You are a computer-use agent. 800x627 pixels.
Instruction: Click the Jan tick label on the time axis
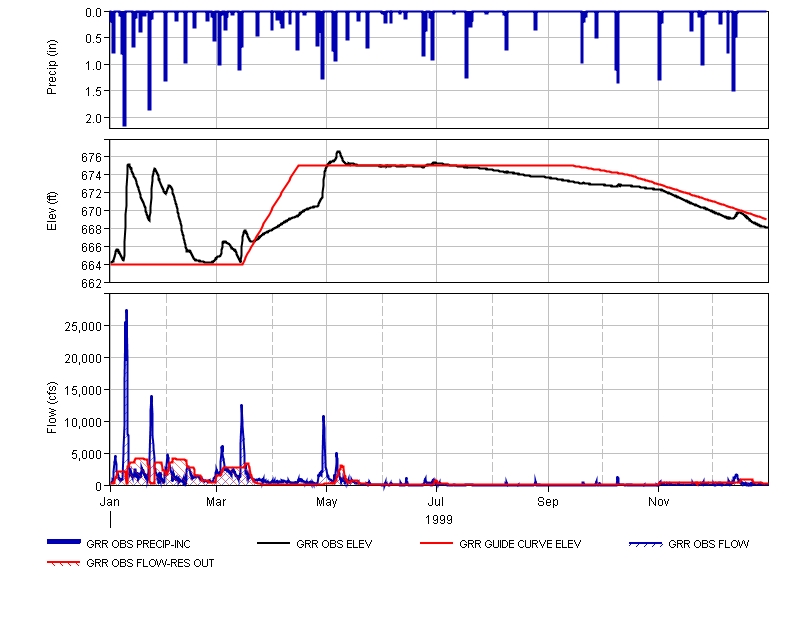point(110,499)
